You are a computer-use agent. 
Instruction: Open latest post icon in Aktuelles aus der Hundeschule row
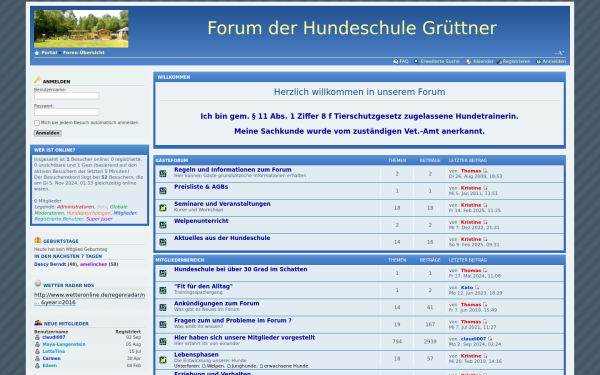coord(485,239)
